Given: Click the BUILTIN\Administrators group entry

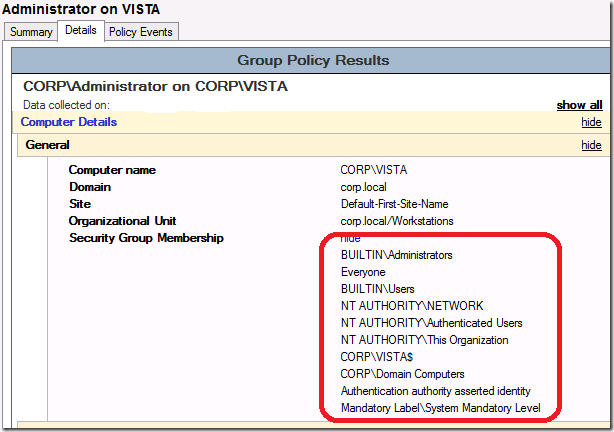Looking at the screenshot, I should [396, 255].
